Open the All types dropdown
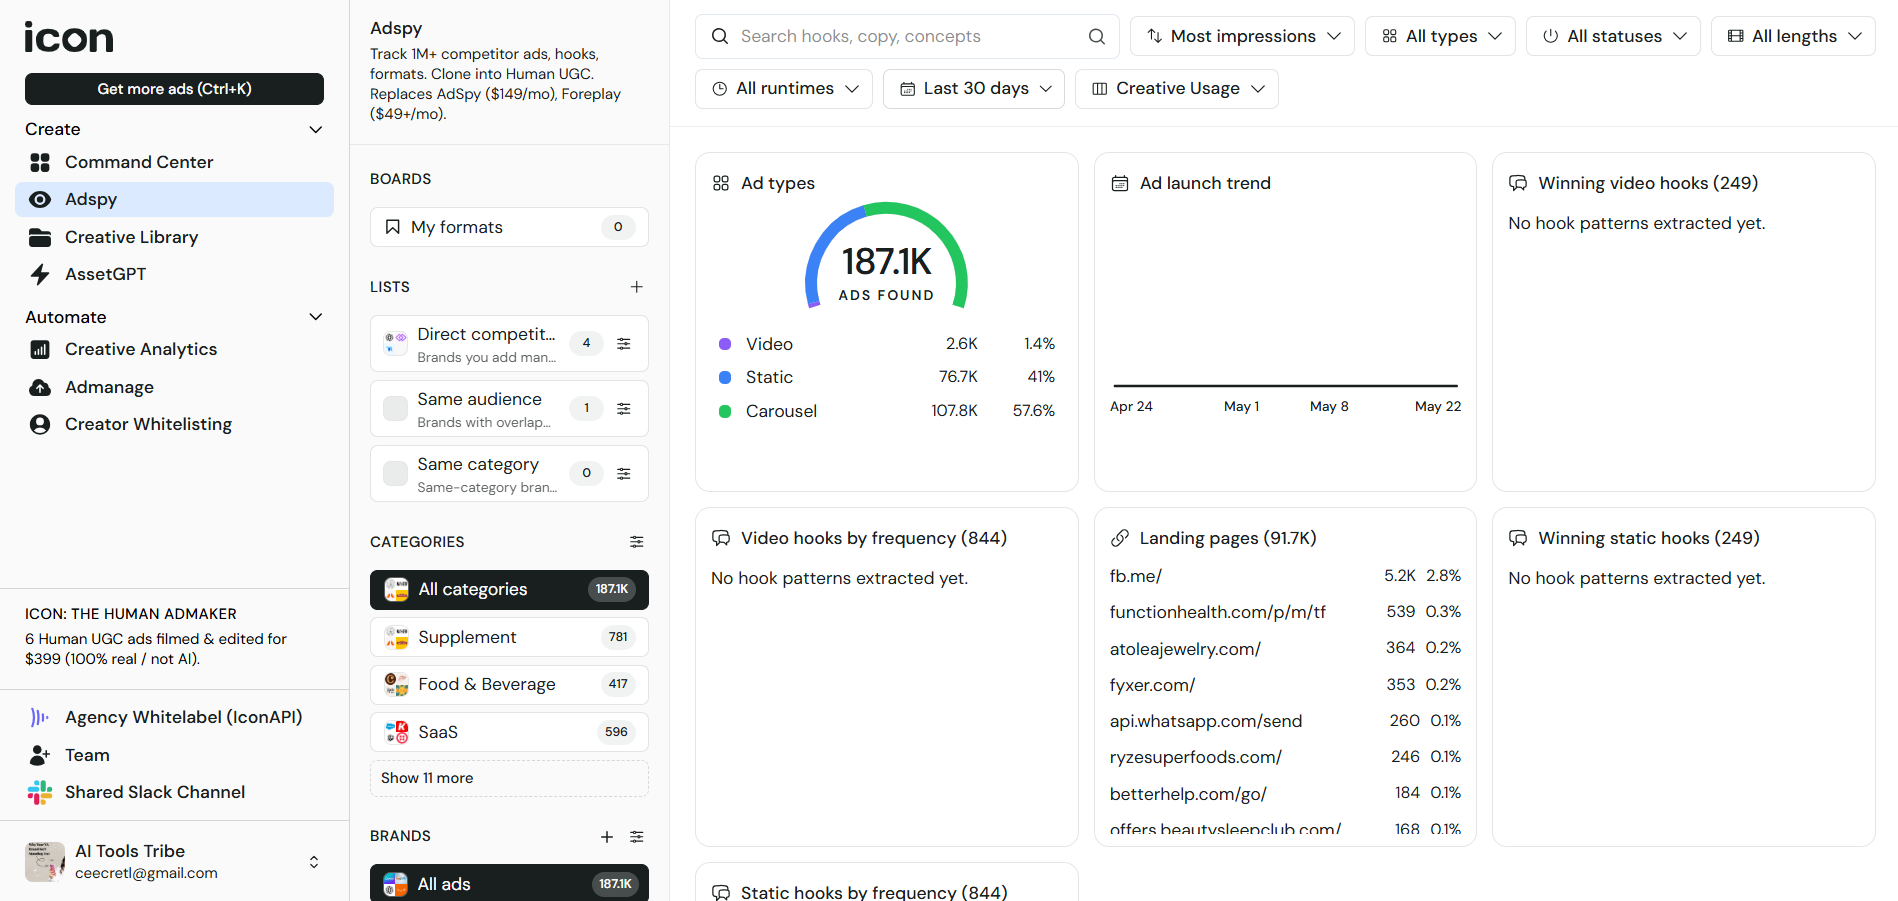 coord(1440,36)
